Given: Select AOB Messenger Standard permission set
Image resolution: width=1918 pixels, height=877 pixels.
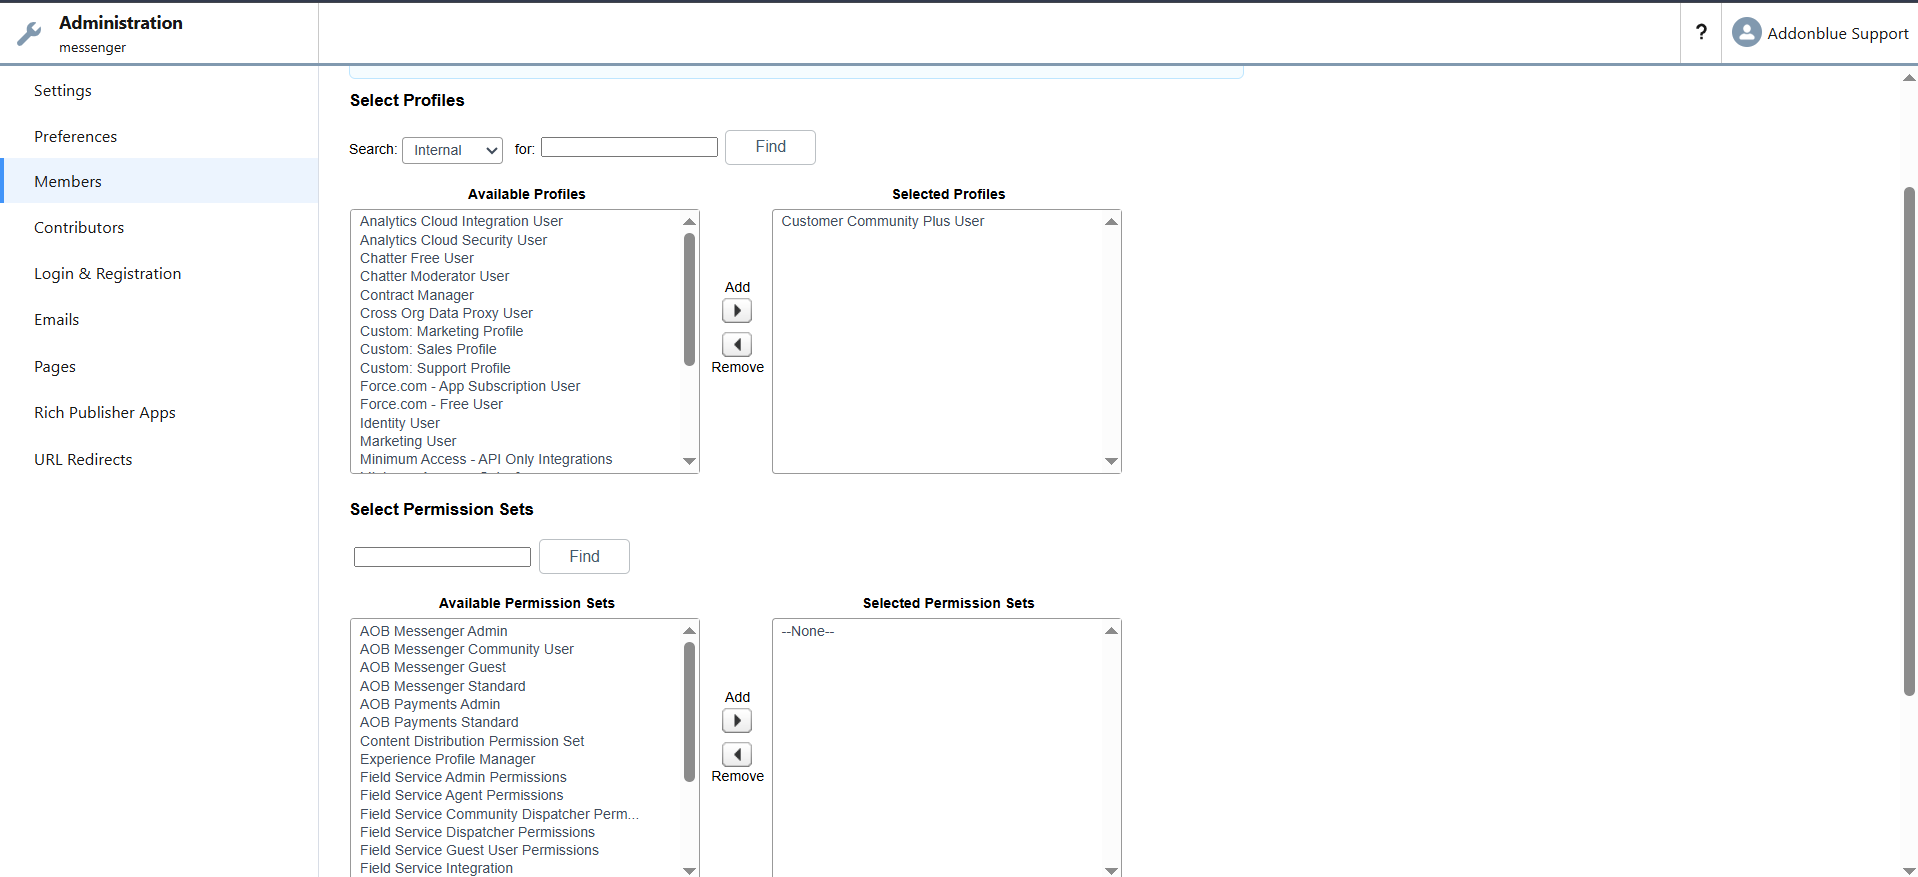Looking at the screenshot, I should coord(442,686).
